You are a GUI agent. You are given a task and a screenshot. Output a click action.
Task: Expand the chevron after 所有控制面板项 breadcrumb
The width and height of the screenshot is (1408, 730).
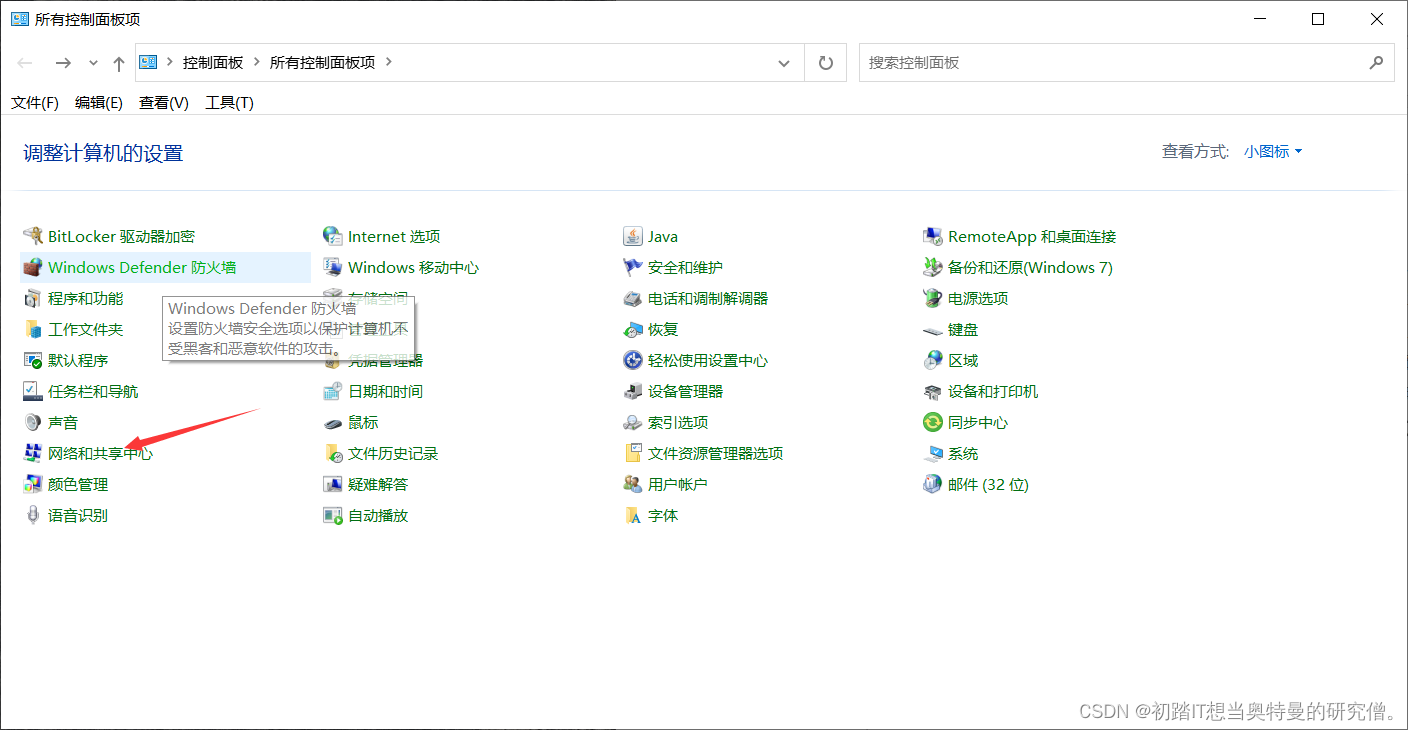389,62
